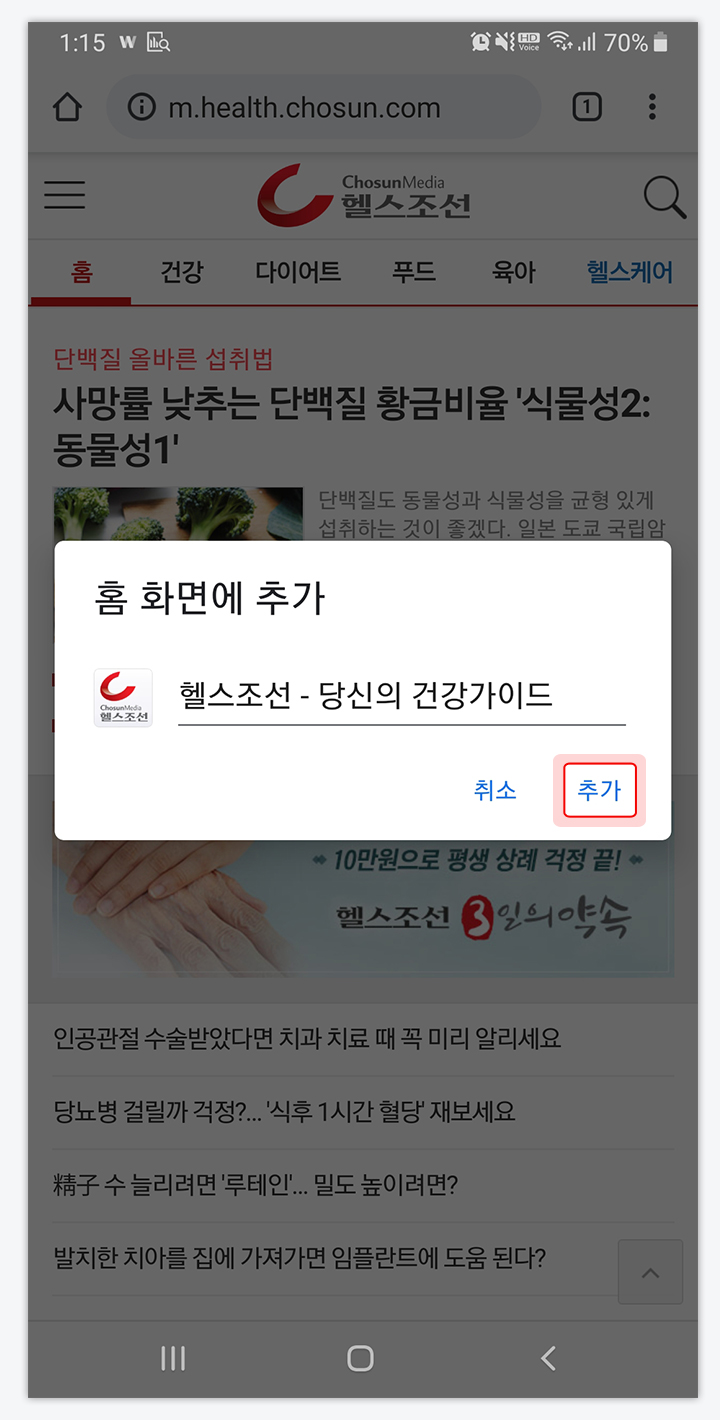The height and width of the screenshot is (1420, 720).
Task: Switch to the 헬스케어 tab
Action: 630,271
